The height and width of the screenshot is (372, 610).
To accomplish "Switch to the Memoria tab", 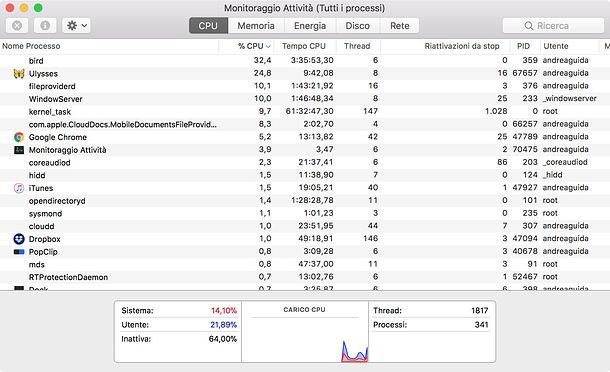I will [x=256, y=26].
